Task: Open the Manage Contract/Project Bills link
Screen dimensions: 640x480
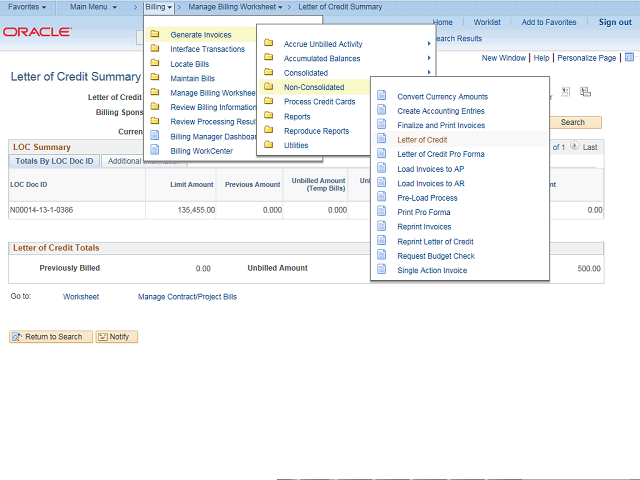Action: point(187,297)
